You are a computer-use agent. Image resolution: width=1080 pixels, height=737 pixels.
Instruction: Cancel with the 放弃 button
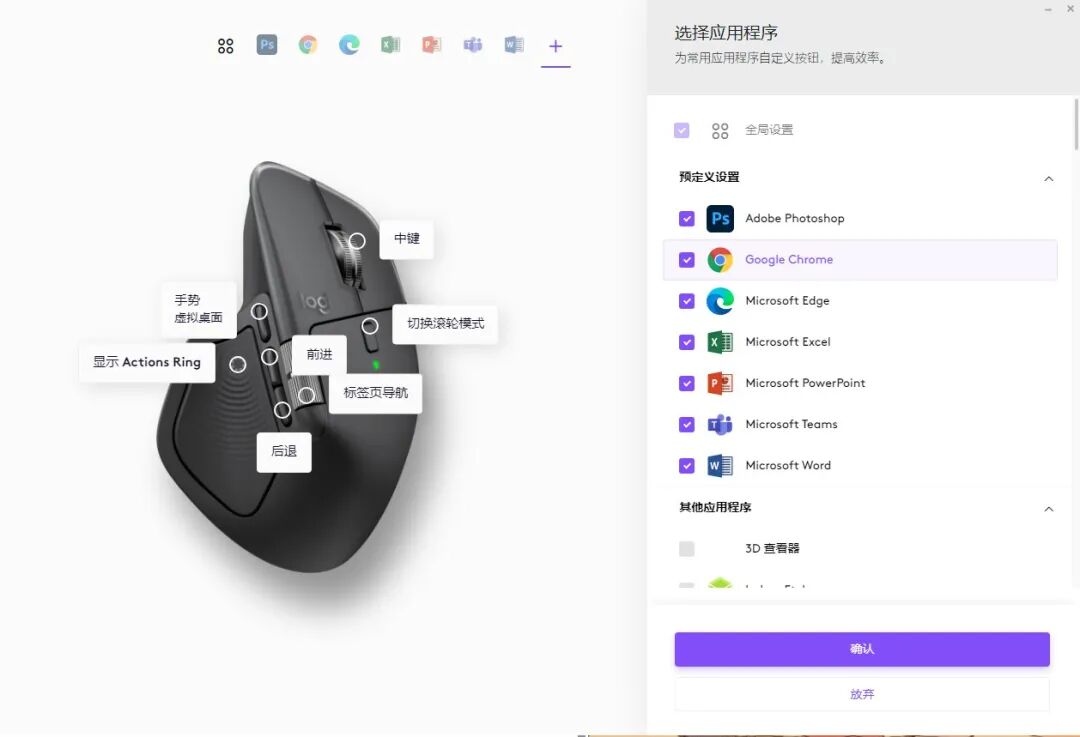(862, 694)
